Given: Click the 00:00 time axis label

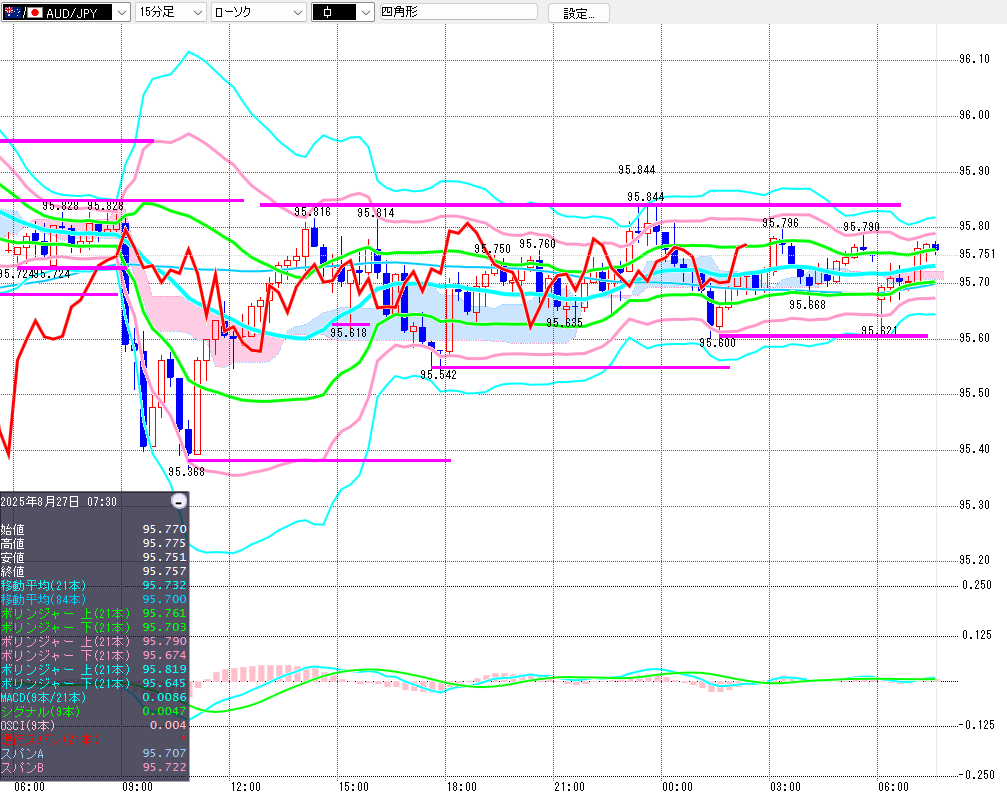Looking at the screenshot, I should [677, 787].
